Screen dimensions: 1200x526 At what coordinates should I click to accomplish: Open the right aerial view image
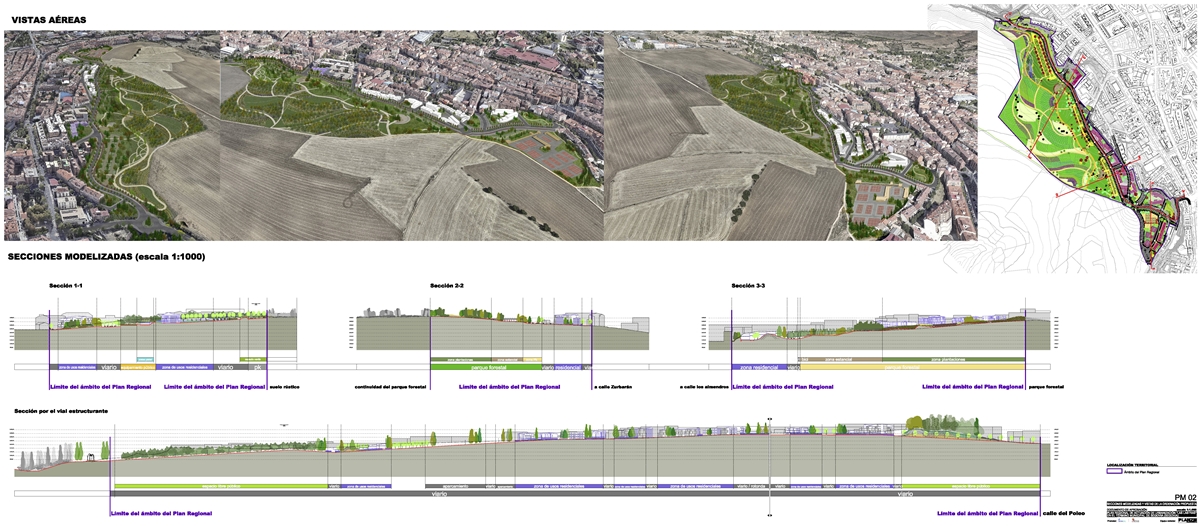point(790,135)
